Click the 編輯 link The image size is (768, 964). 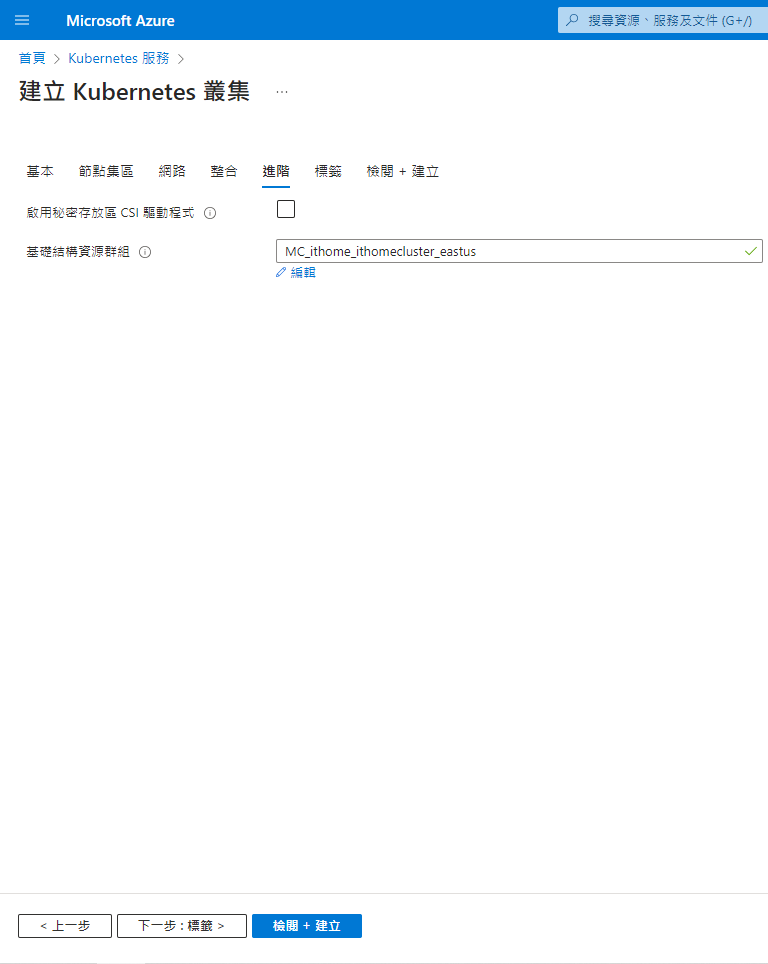pos(303,272)
